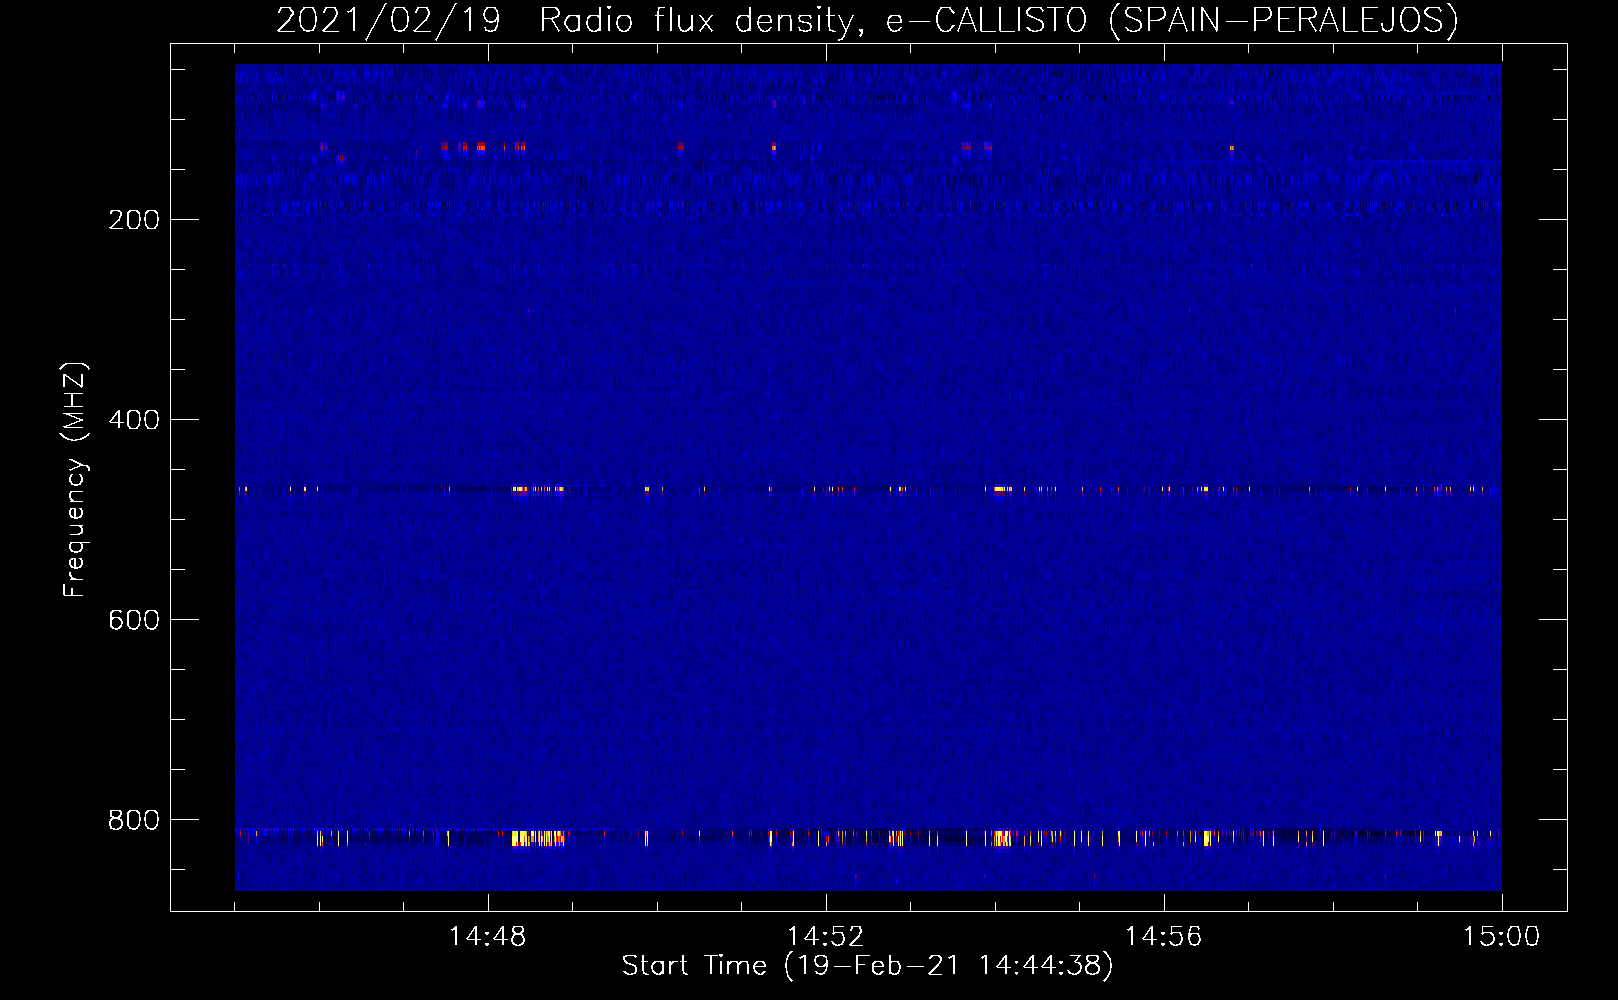Click the 14:52 time tick label
The image size is (1618, 1000).
pyautogui.click(x=825, y=937)
